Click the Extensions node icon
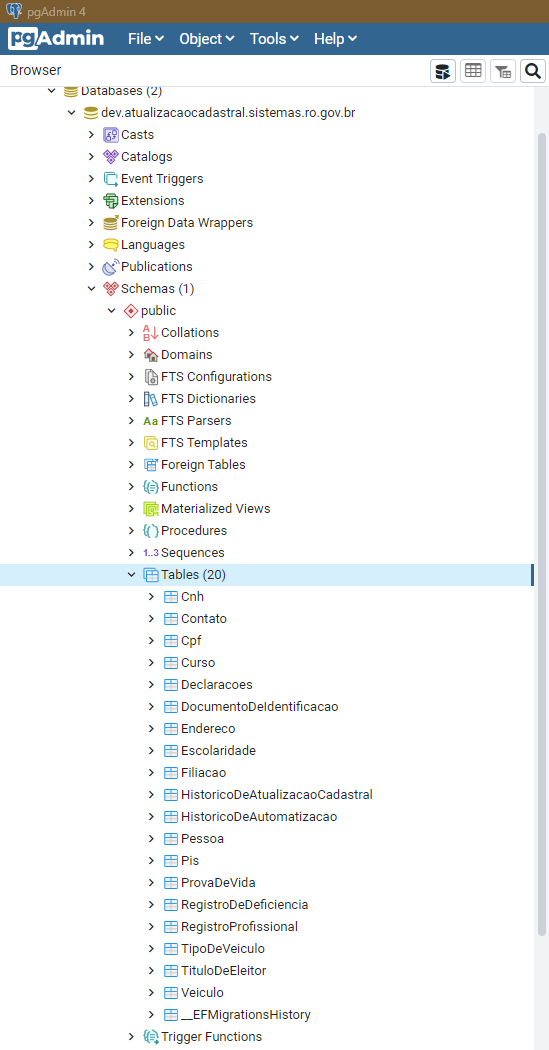This screenshot has width=549, height=1050. pos(110,200)
